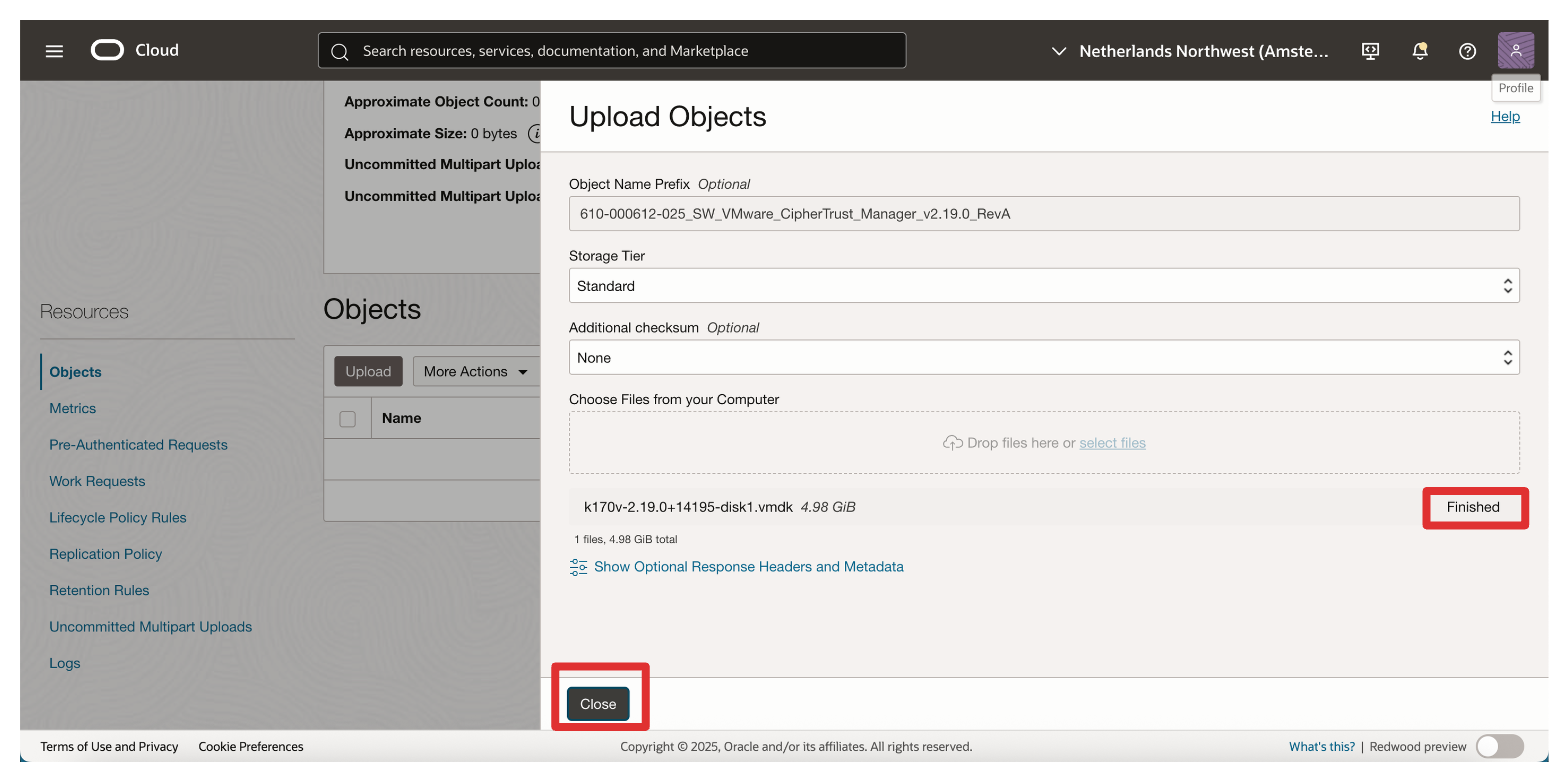1568x782 pixels.
Task: Open the Cloud Shell developer tools icon
Action: pos(1371,51)
